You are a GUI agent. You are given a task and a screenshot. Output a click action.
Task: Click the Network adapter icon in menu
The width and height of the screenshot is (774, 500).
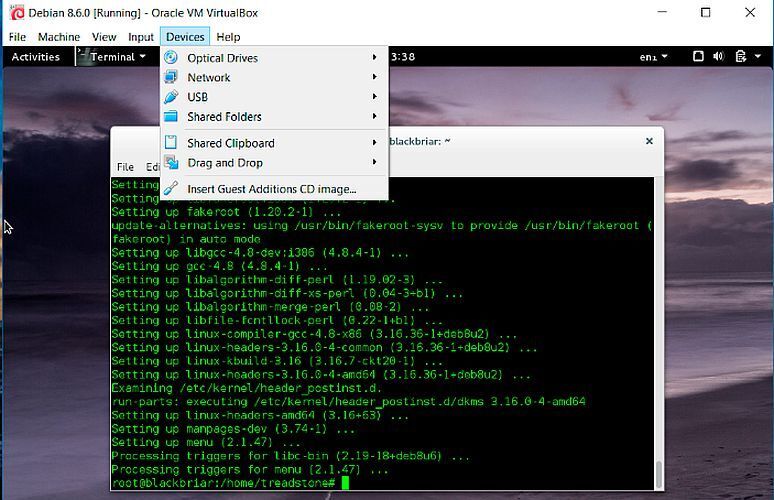[170, 77]
